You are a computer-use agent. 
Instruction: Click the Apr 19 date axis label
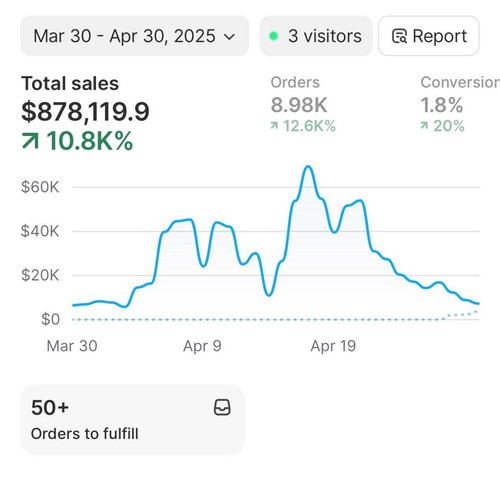(333, 346)
